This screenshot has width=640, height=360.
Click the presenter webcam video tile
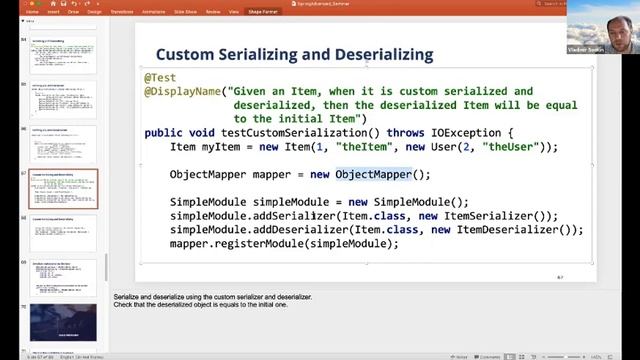pyautogui.click(x=603, y=27)
